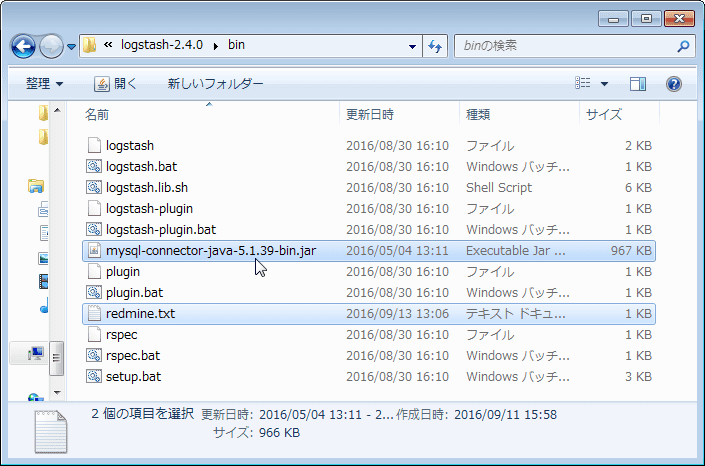Click the redmine.txt document icon

coord(94,314)
